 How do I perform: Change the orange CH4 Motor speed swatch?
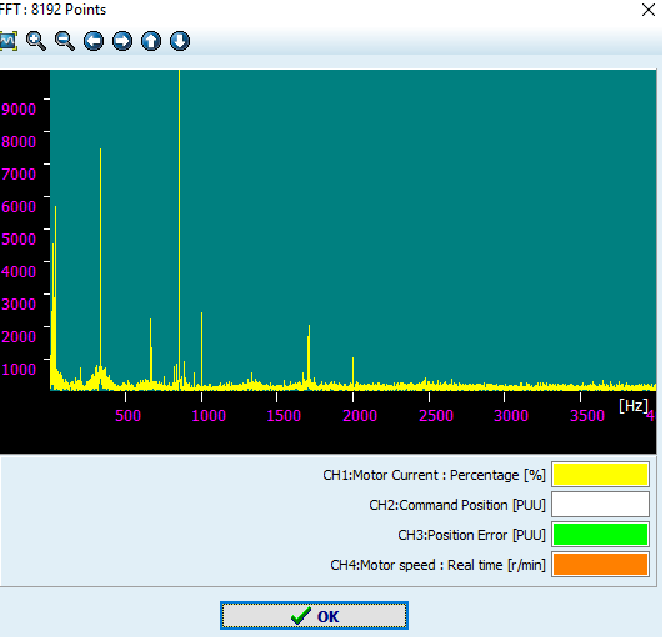(600, 565)
